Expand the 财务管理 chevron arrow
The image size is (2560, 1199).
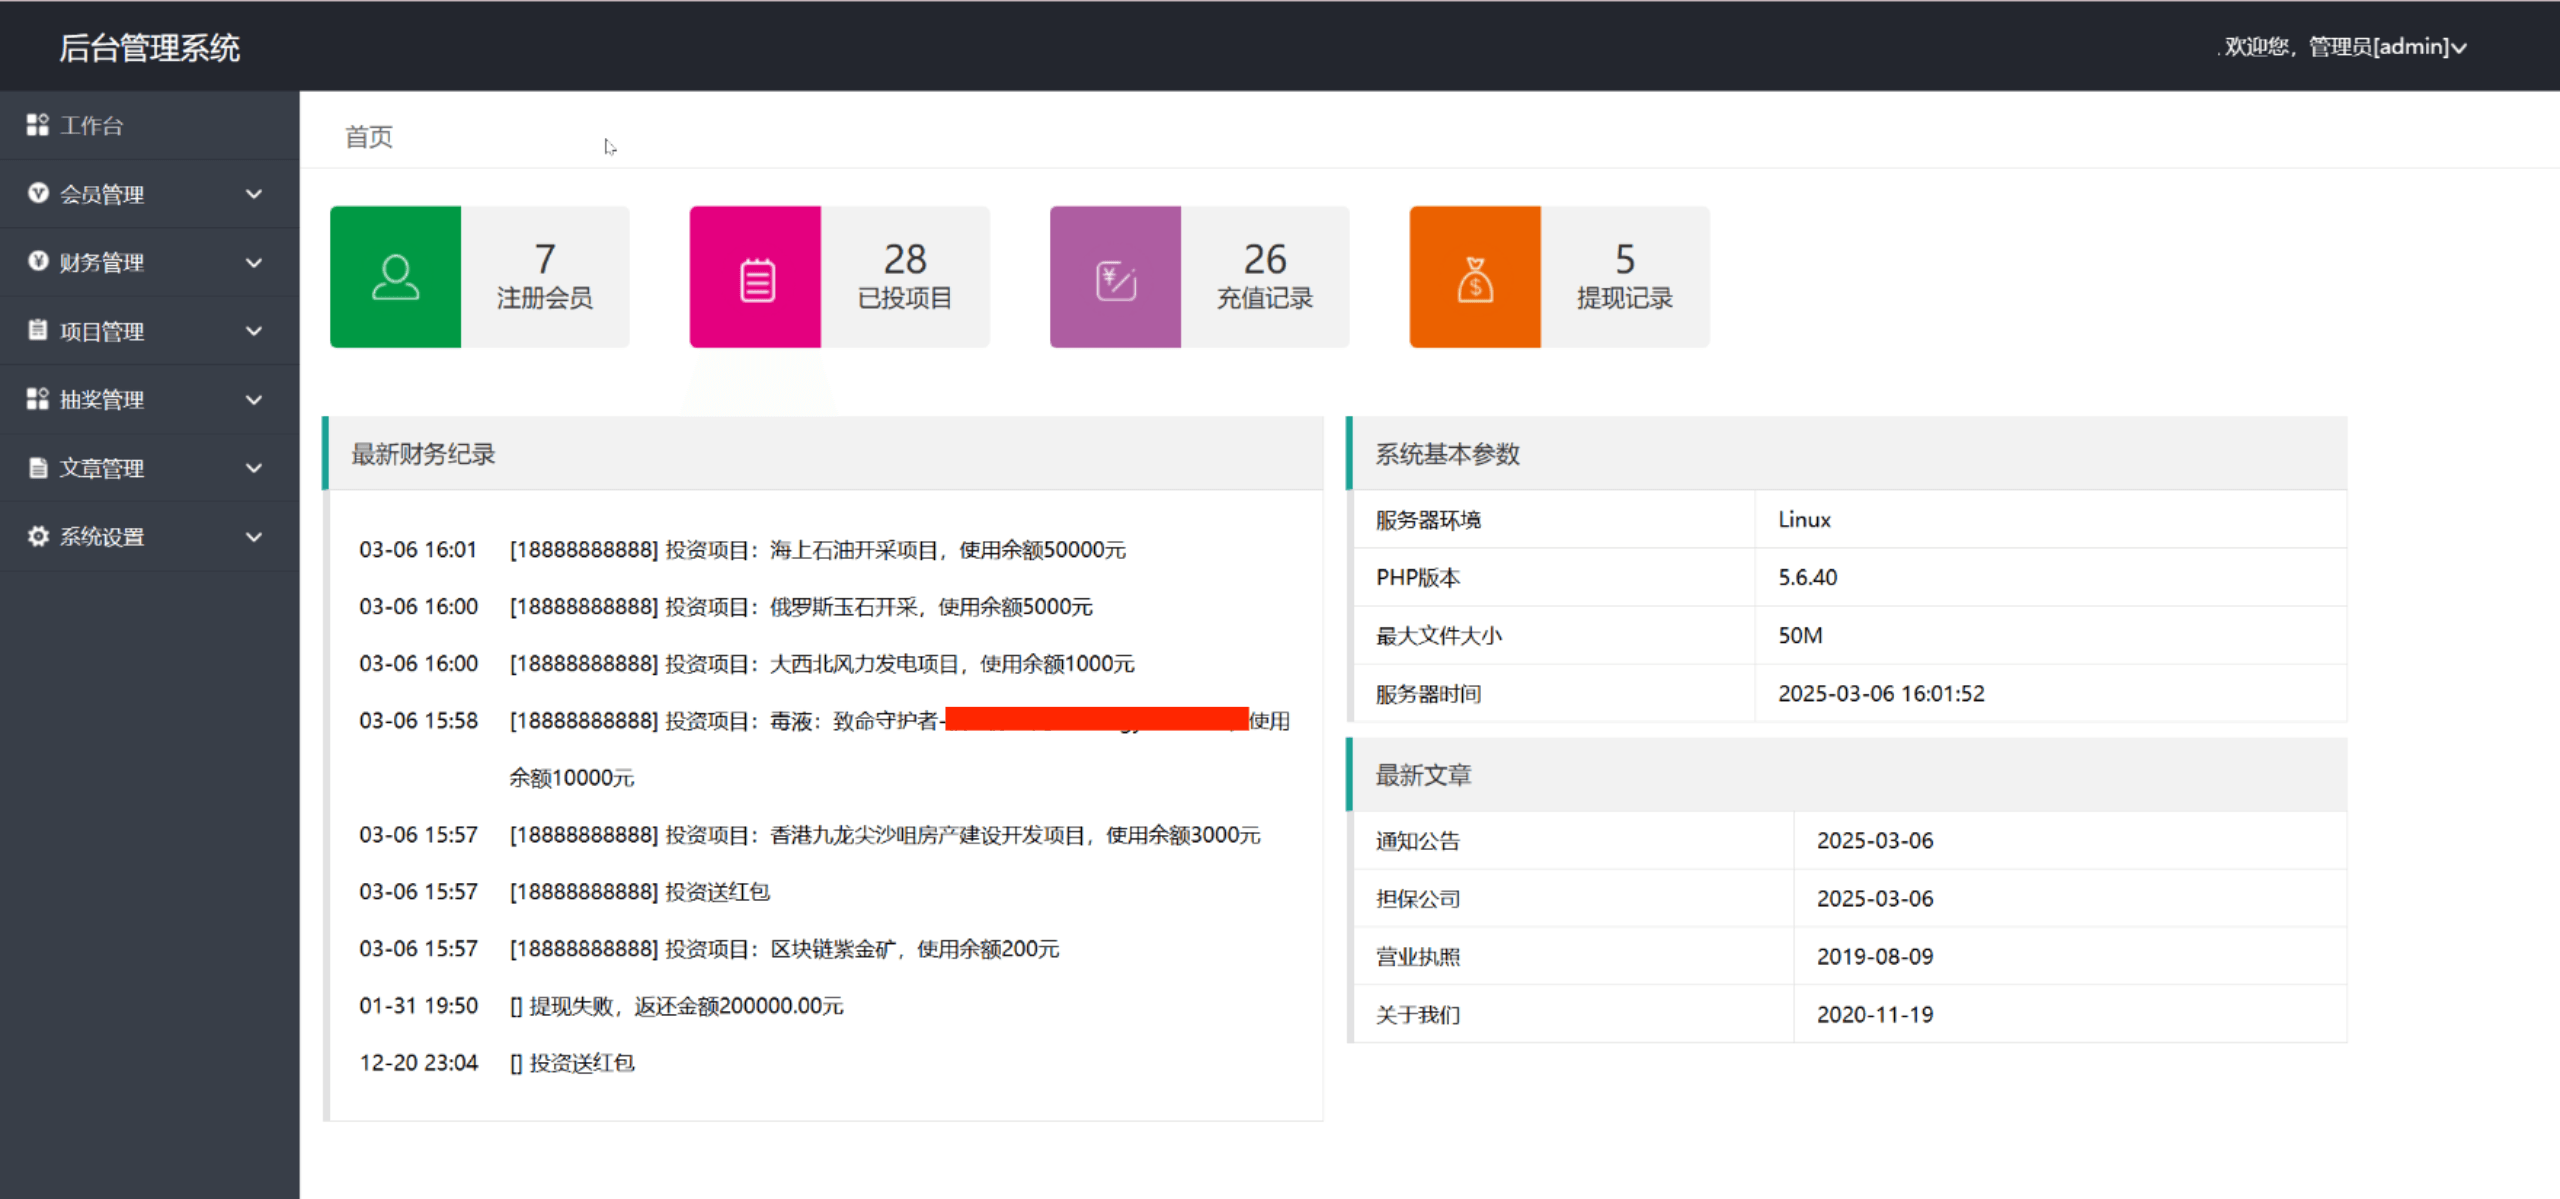coord(254,262)
